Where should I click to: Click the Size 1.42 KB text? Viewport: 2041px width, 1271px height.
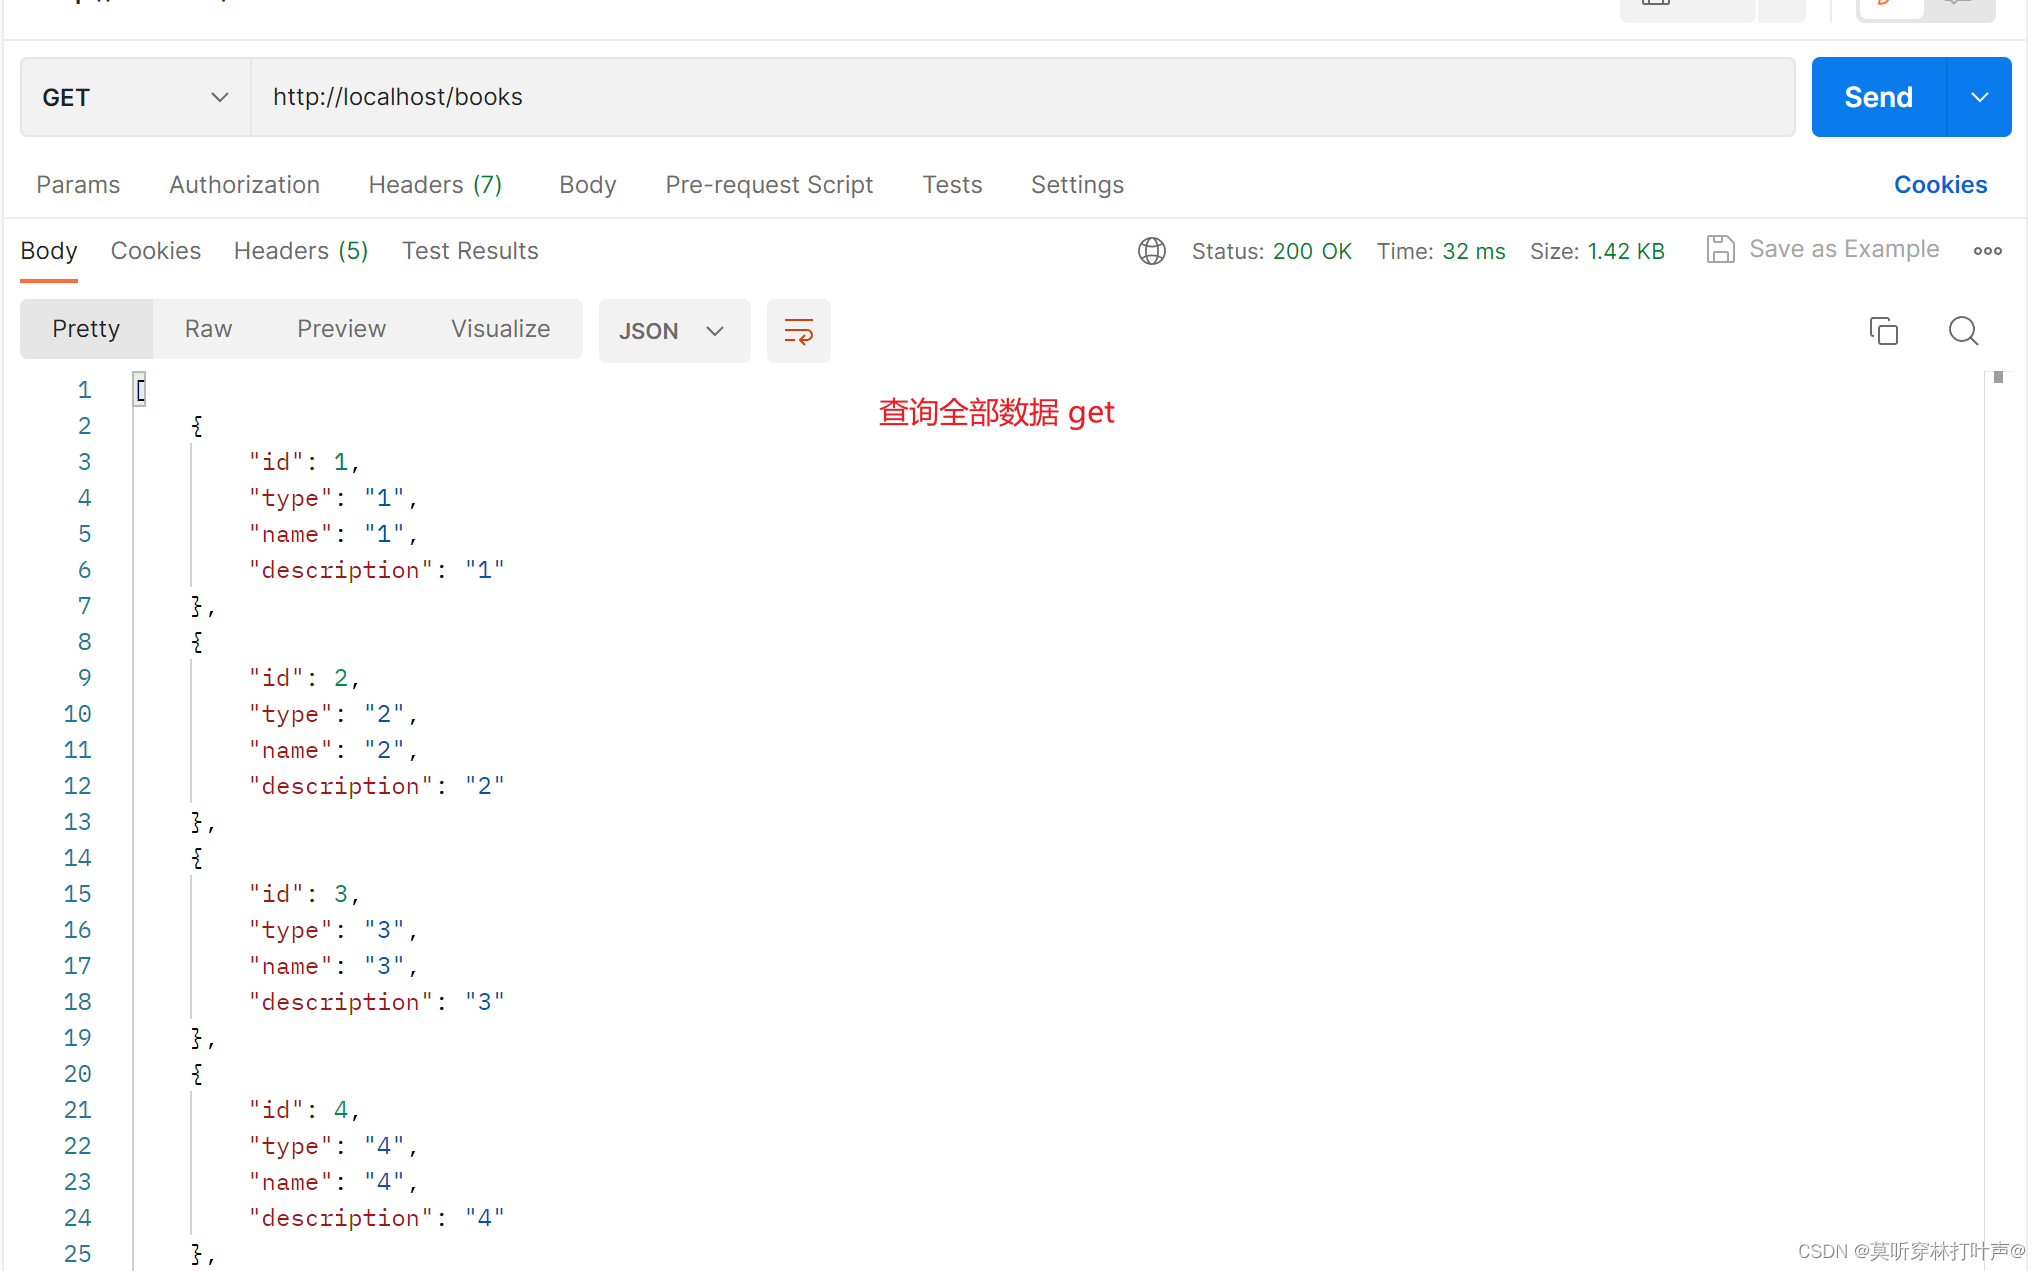[1597, 251]
